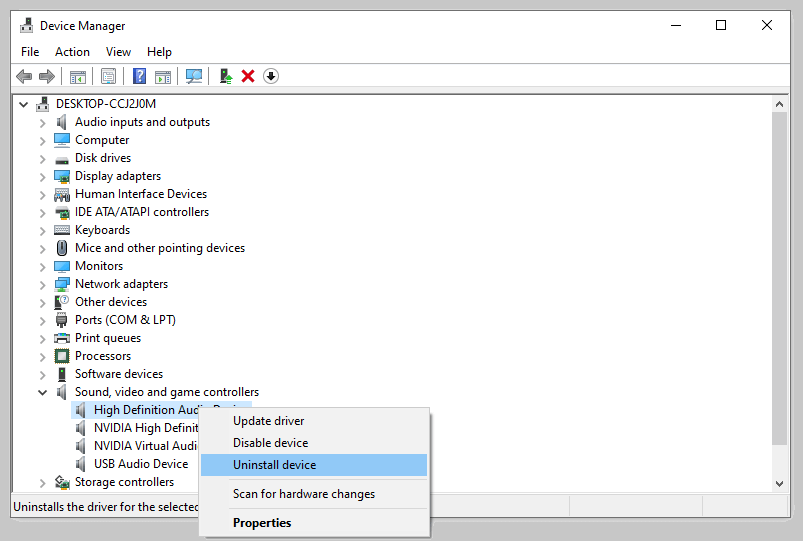The image size is (803, 541).
Task: Click the Print queues printer icon
Action: pyautogui.click(x=61, y=338)
